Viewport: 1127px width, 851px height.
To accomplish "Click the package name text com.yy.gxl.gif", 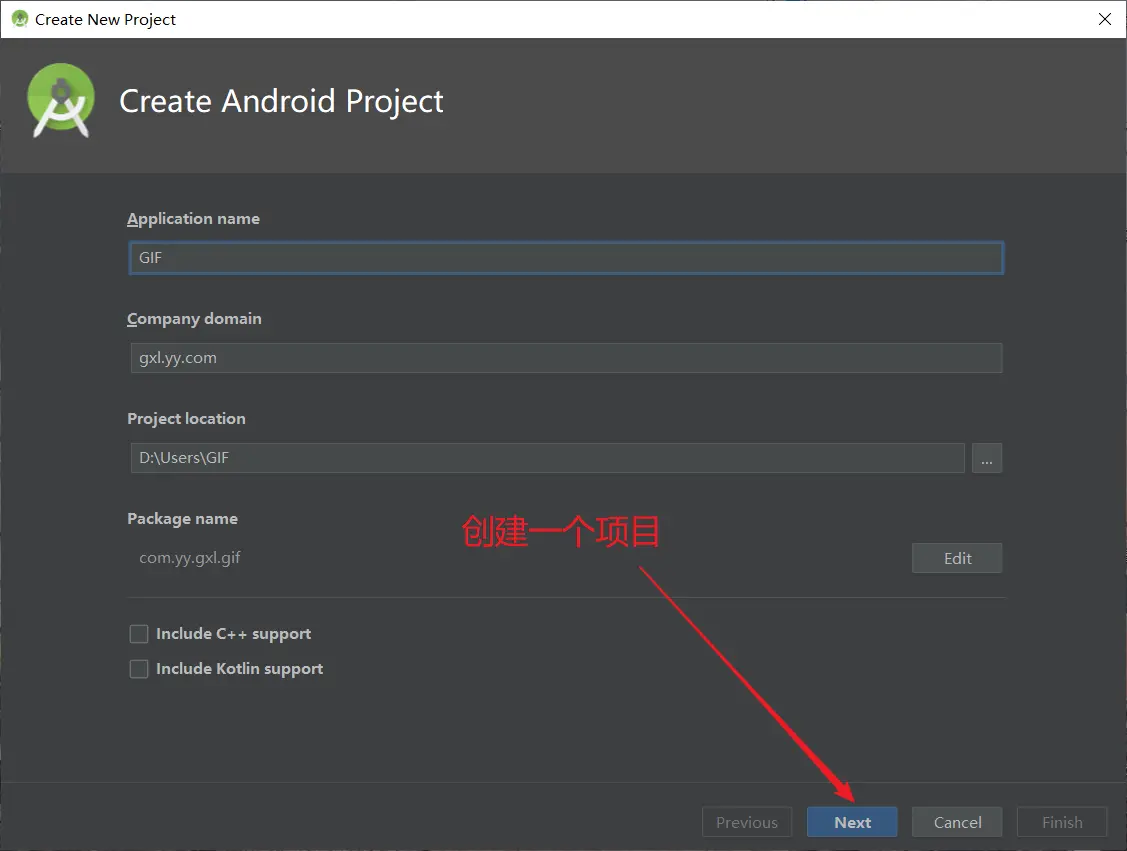I will pyautogui.click(x=190, y=558).
